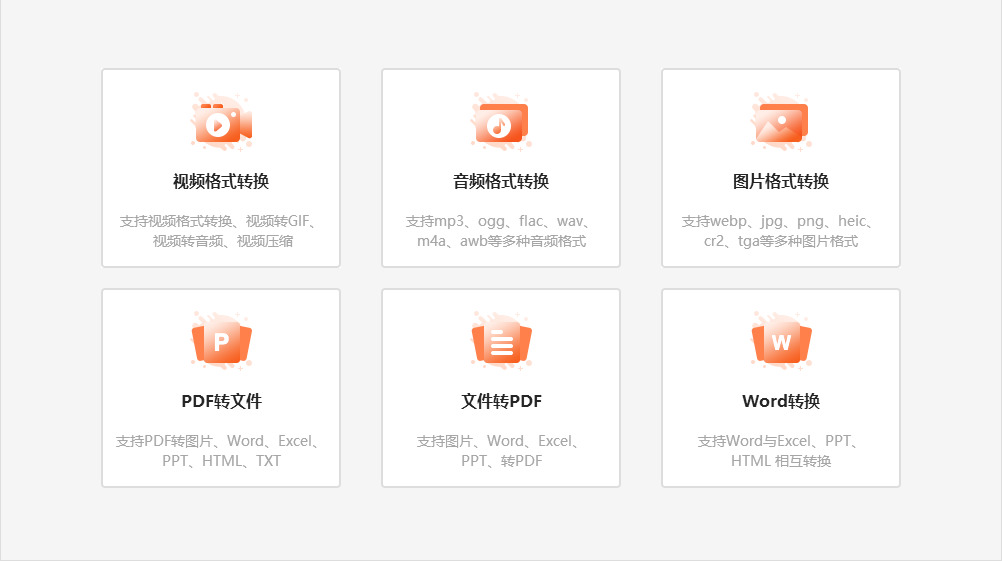This screenshot has width=1002, height=561.
Task: Click description 支持视频格式转换、视频转GIF
Action: click(x=221, y=231)
